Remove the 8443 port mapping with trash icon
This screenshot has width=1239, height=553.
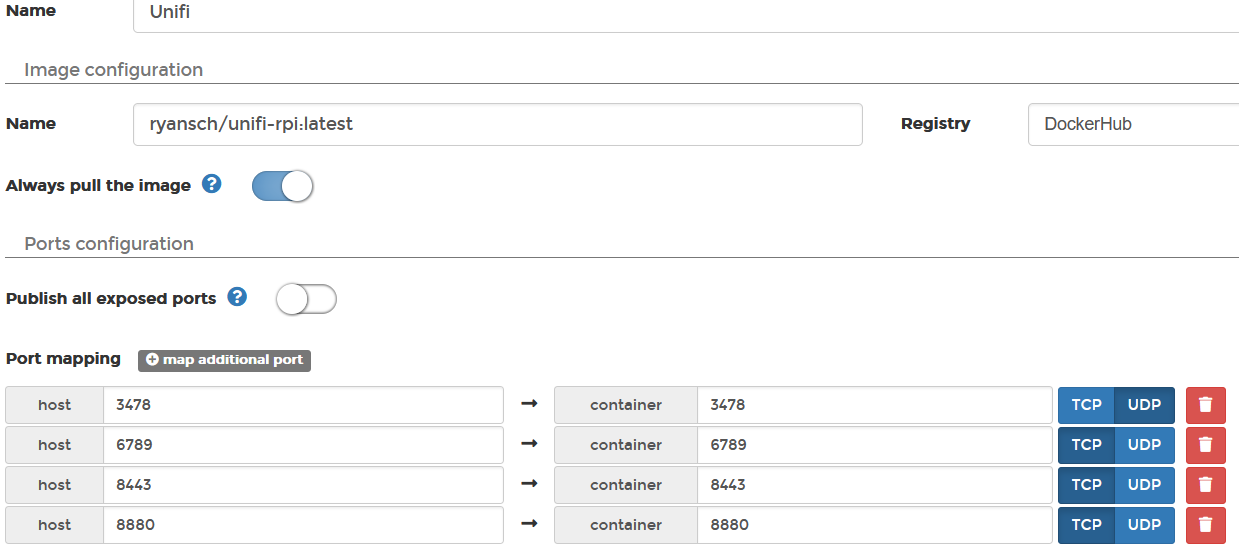1205,485
